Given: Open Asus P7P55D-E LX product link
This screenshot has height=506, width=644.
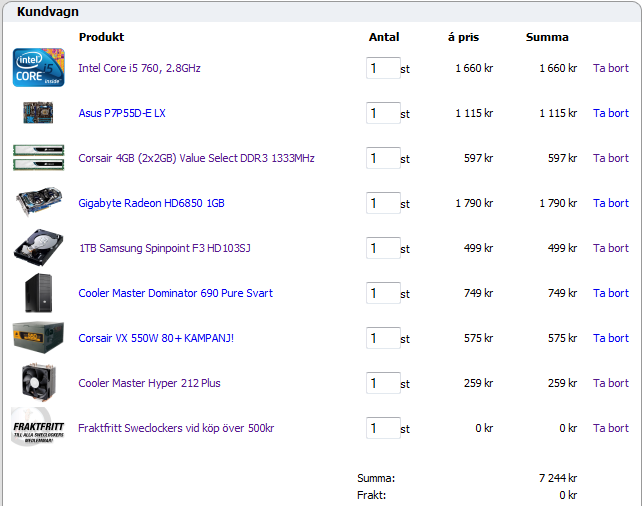Looking at the screenshot, I should coord(122,113).
